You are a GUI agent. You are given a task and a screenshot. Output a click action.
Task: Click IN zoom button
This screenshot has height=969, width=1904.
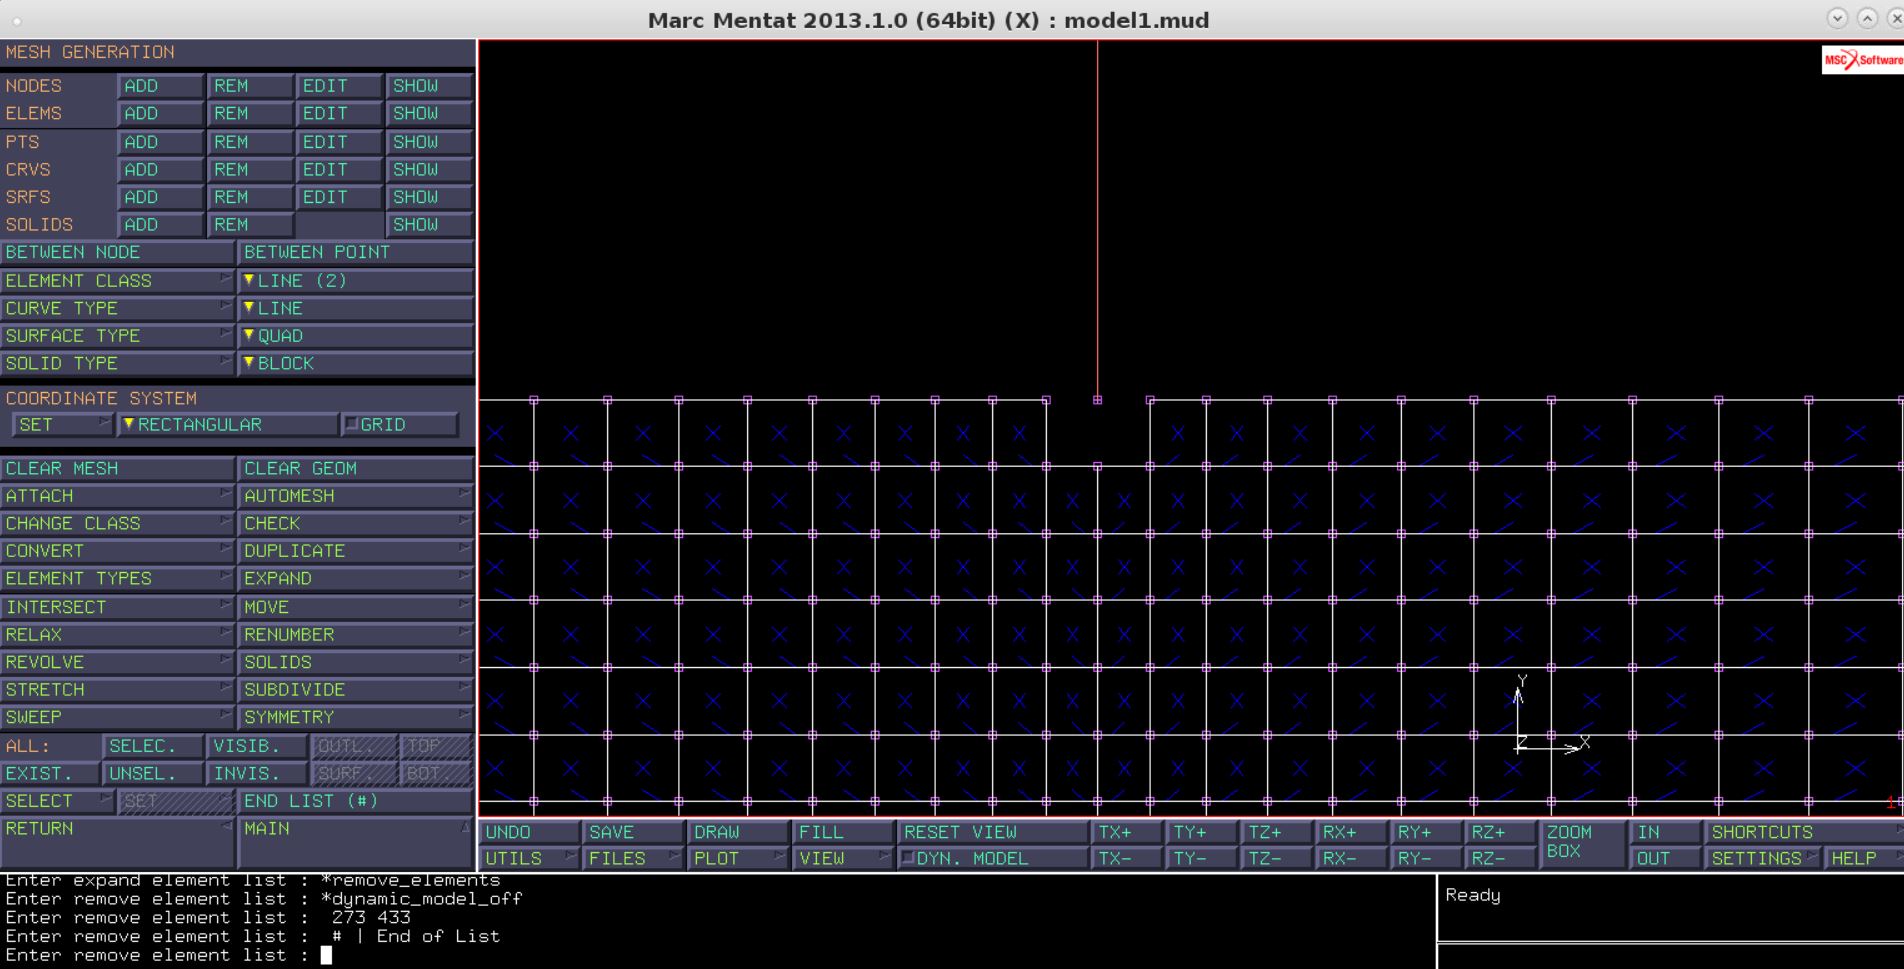pyautogui.click(x=1666, y=832)
